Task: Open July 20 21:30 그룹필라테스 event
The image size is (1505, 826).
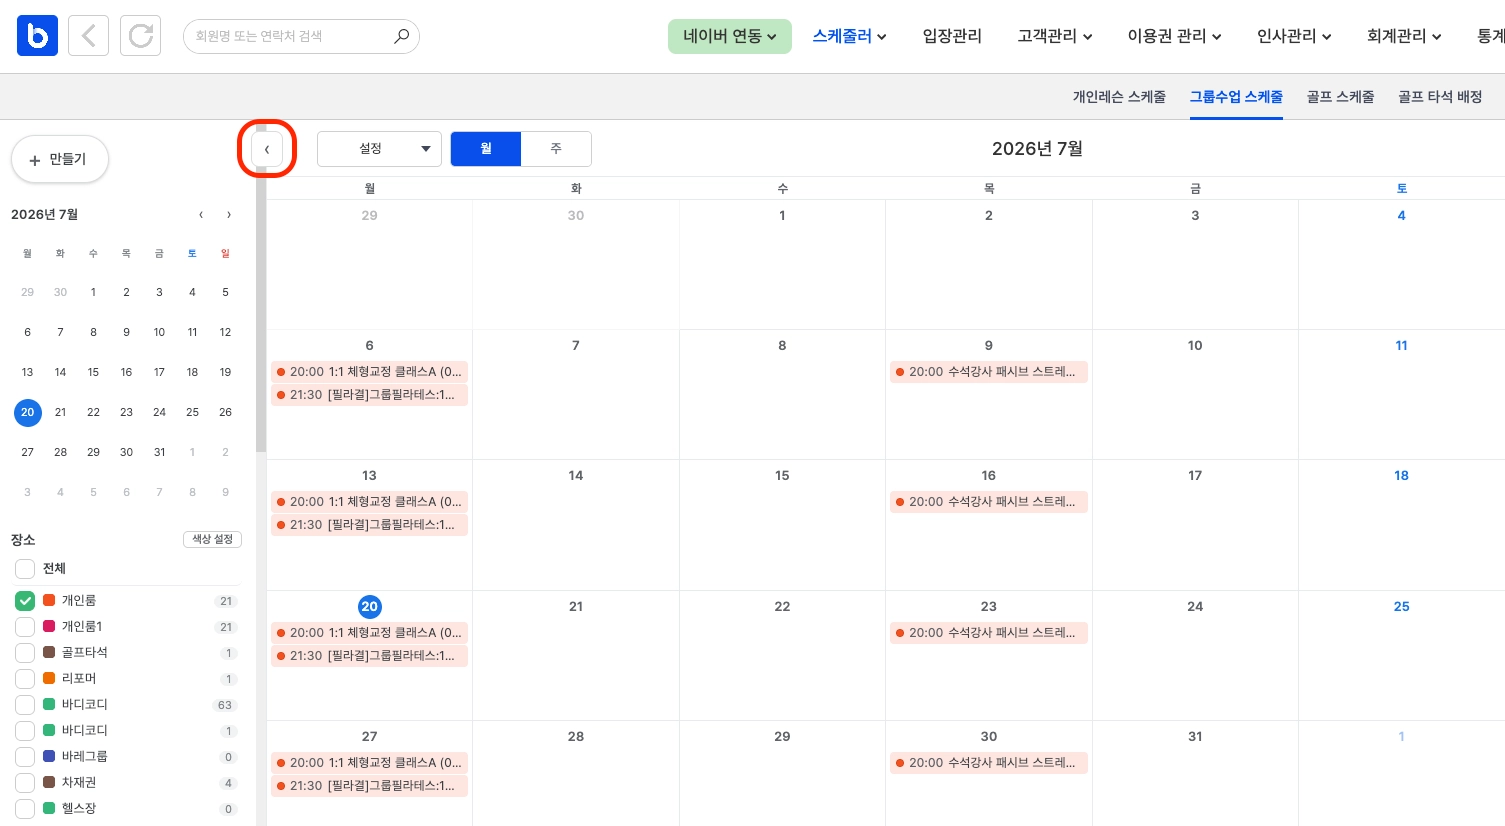Action: pyautogui.click(x=369, y=656)
